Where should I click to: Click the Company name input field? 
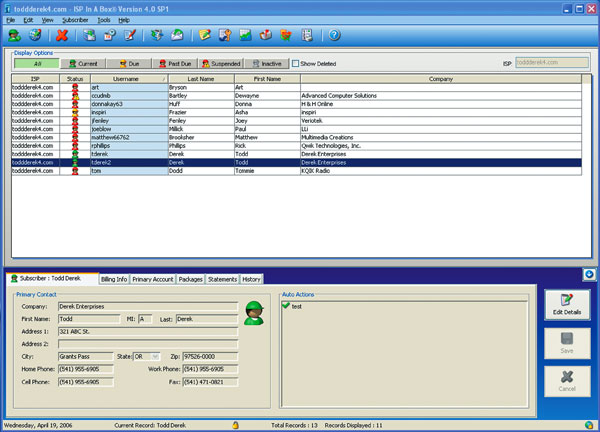(x=147, y=306)
